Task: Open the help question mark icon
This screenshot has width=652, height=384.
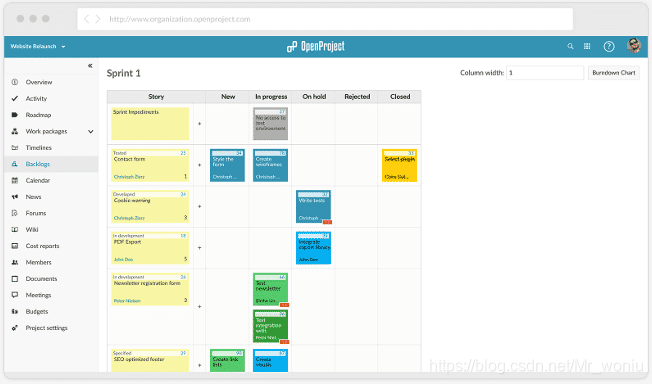Action: 609,47
